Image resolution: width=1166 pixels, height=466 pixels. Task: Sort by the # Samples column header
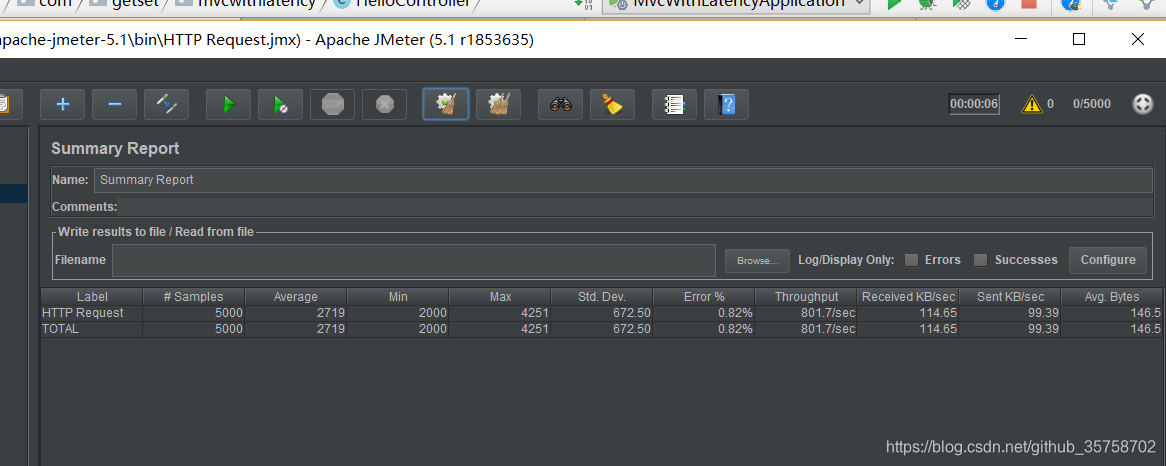(x=193, y=297)
